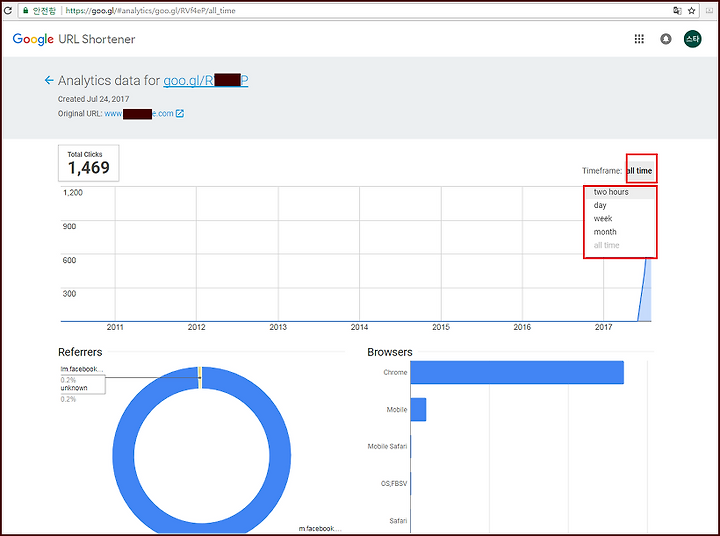Click the browser address bar URL
720x536 pixels.
click(151, 11)
